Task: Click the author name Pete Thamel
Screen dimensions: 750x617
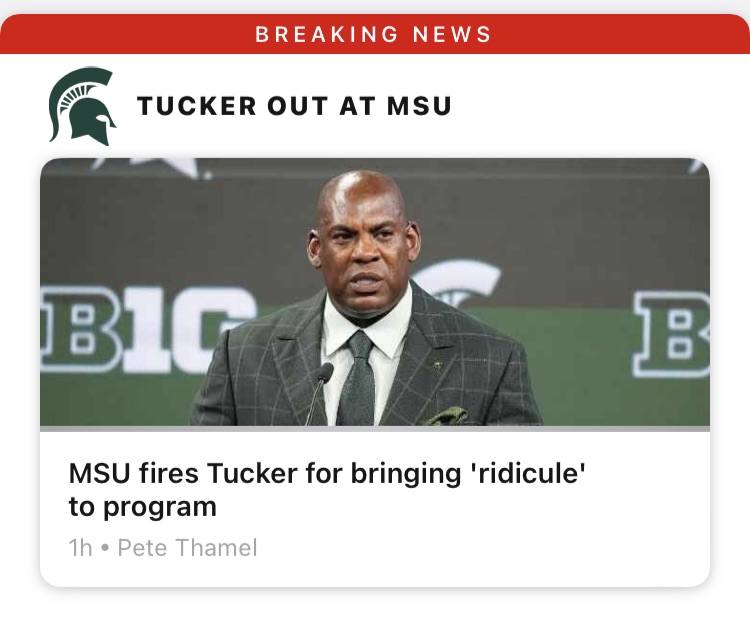Action: pyautogui.click(x=187, y=548)
